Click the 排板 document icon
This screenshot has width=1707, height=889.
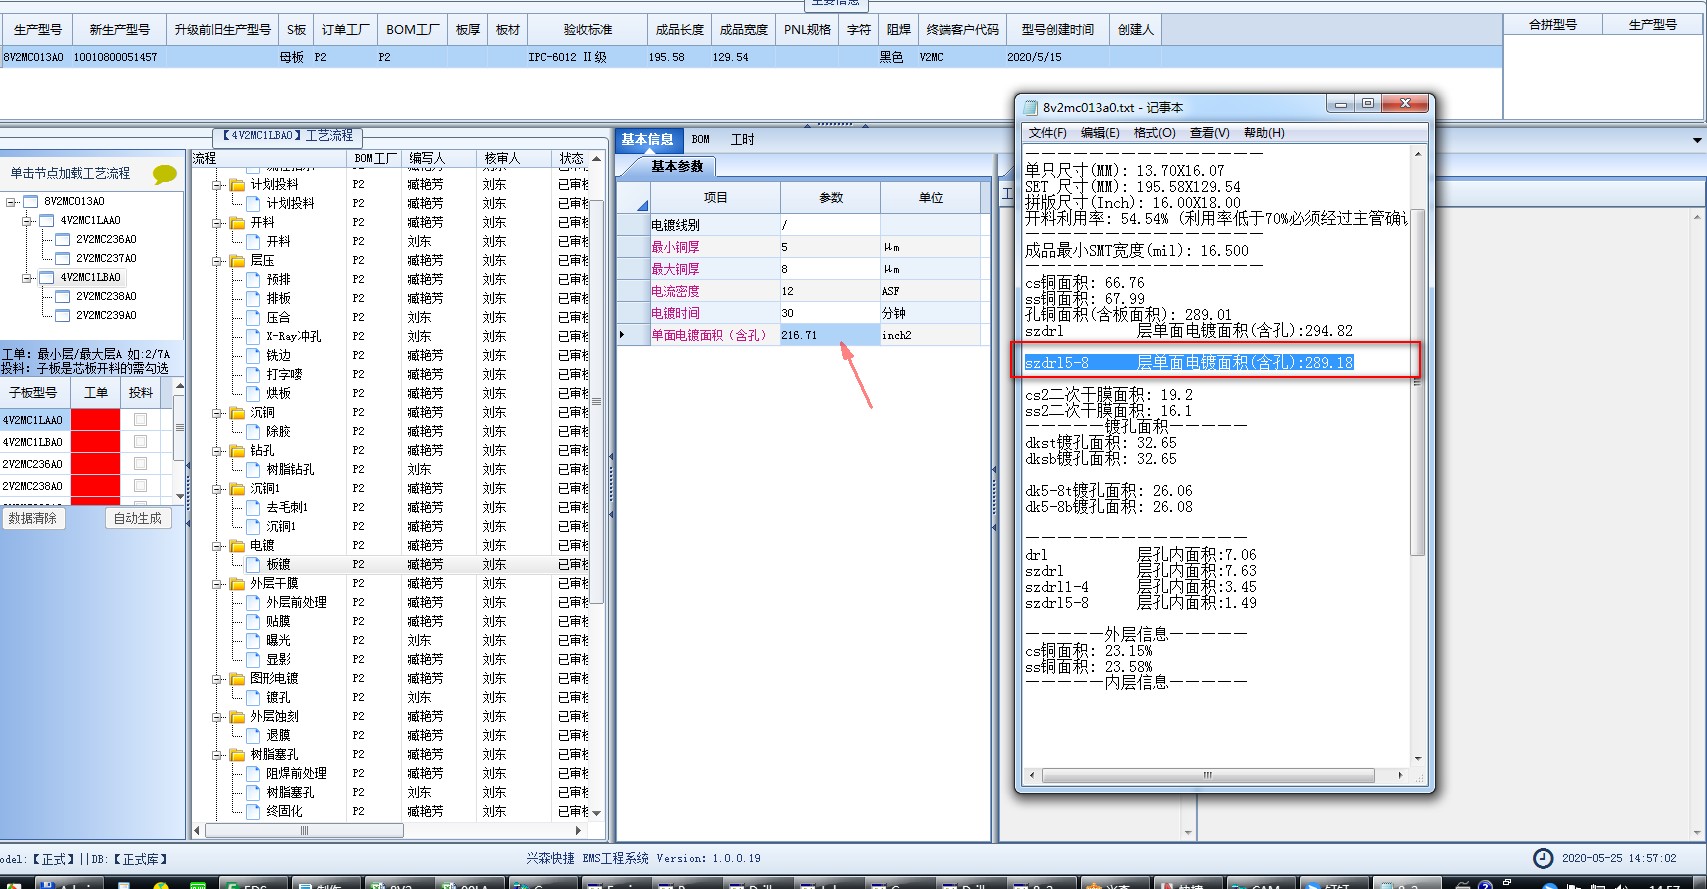(254, 299)
